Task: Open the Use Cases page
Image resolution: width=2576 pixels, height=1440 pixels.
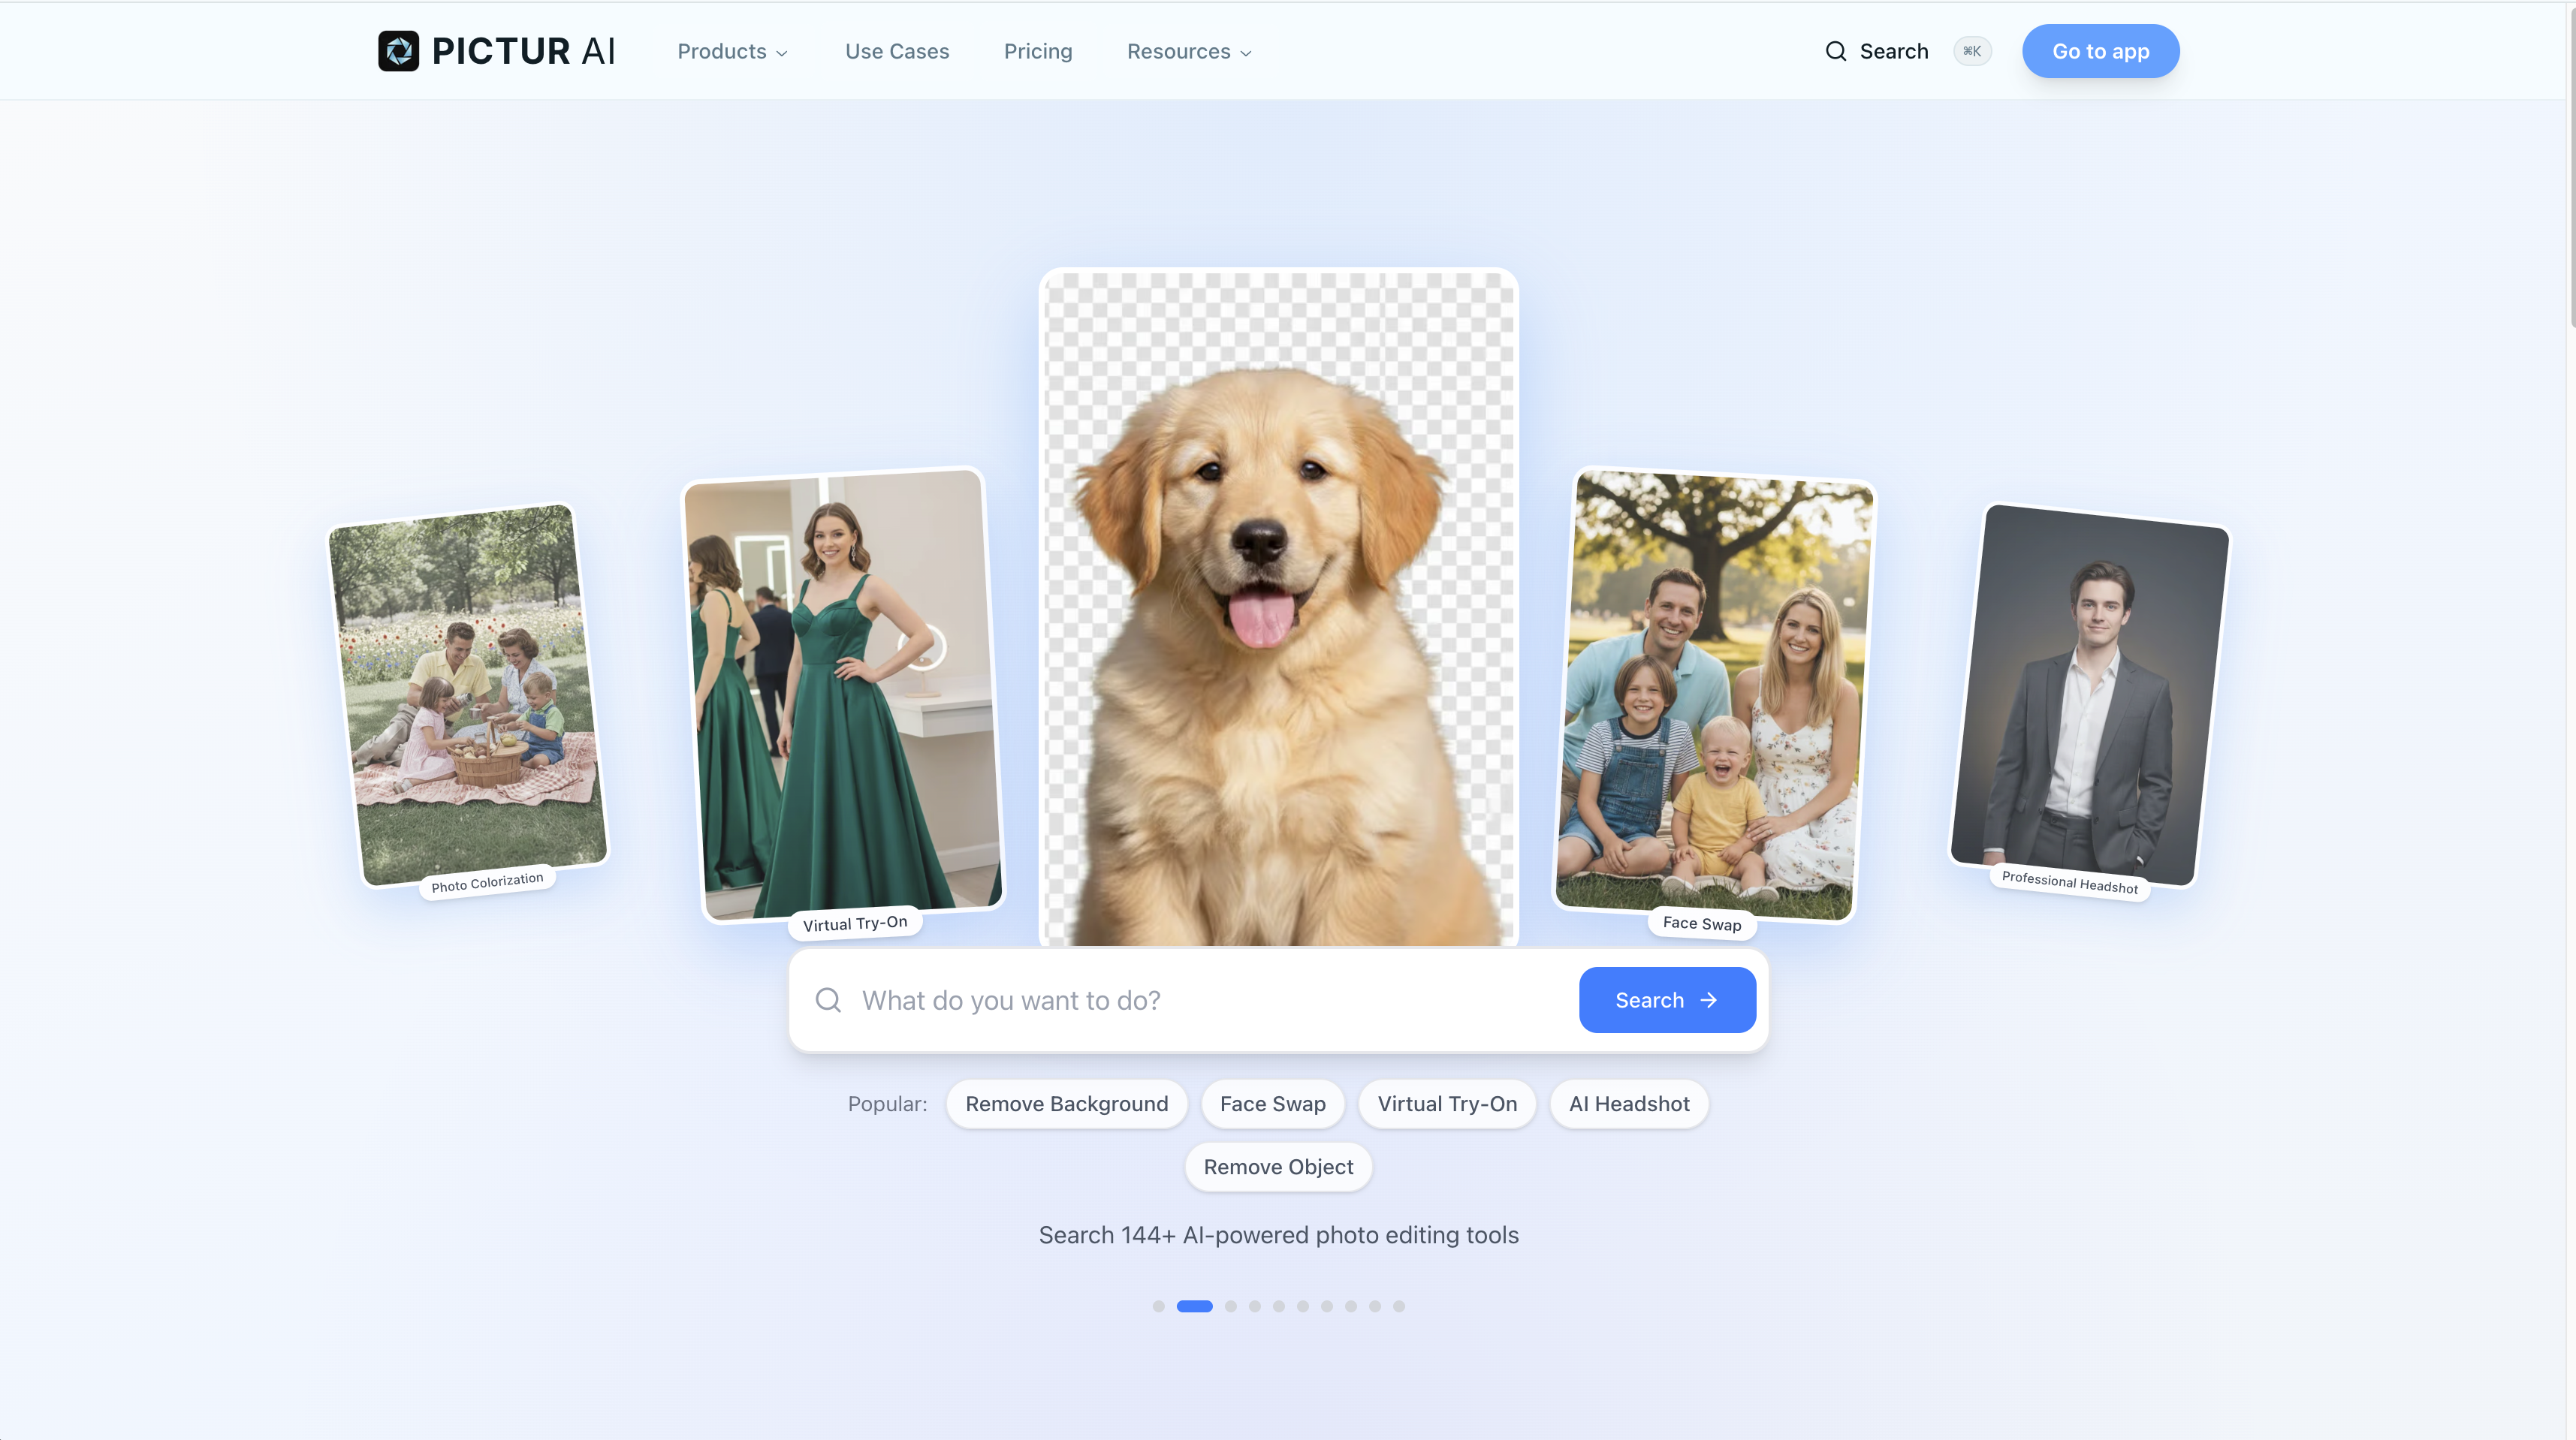Action: pos(897,51)
